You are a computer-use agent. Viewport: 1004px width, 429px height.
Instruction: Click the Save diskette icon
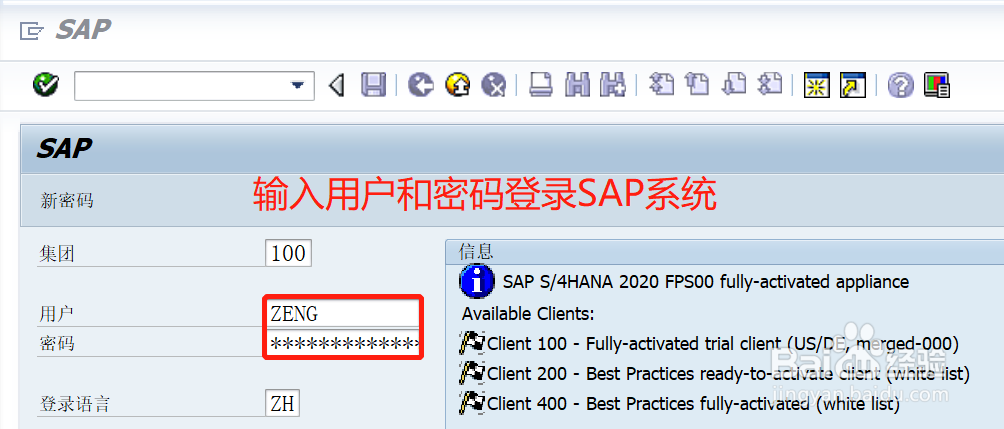click(x=373, y=85)
